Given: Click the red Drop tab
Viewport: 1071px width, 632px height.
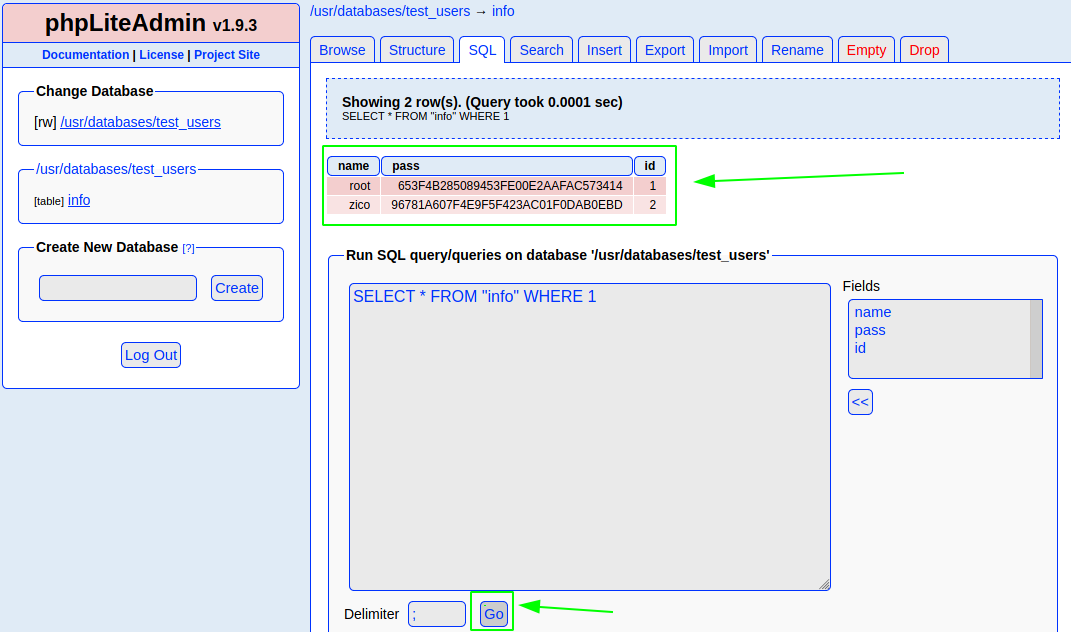Looking at the screenshot, I should tap(924, 50).
